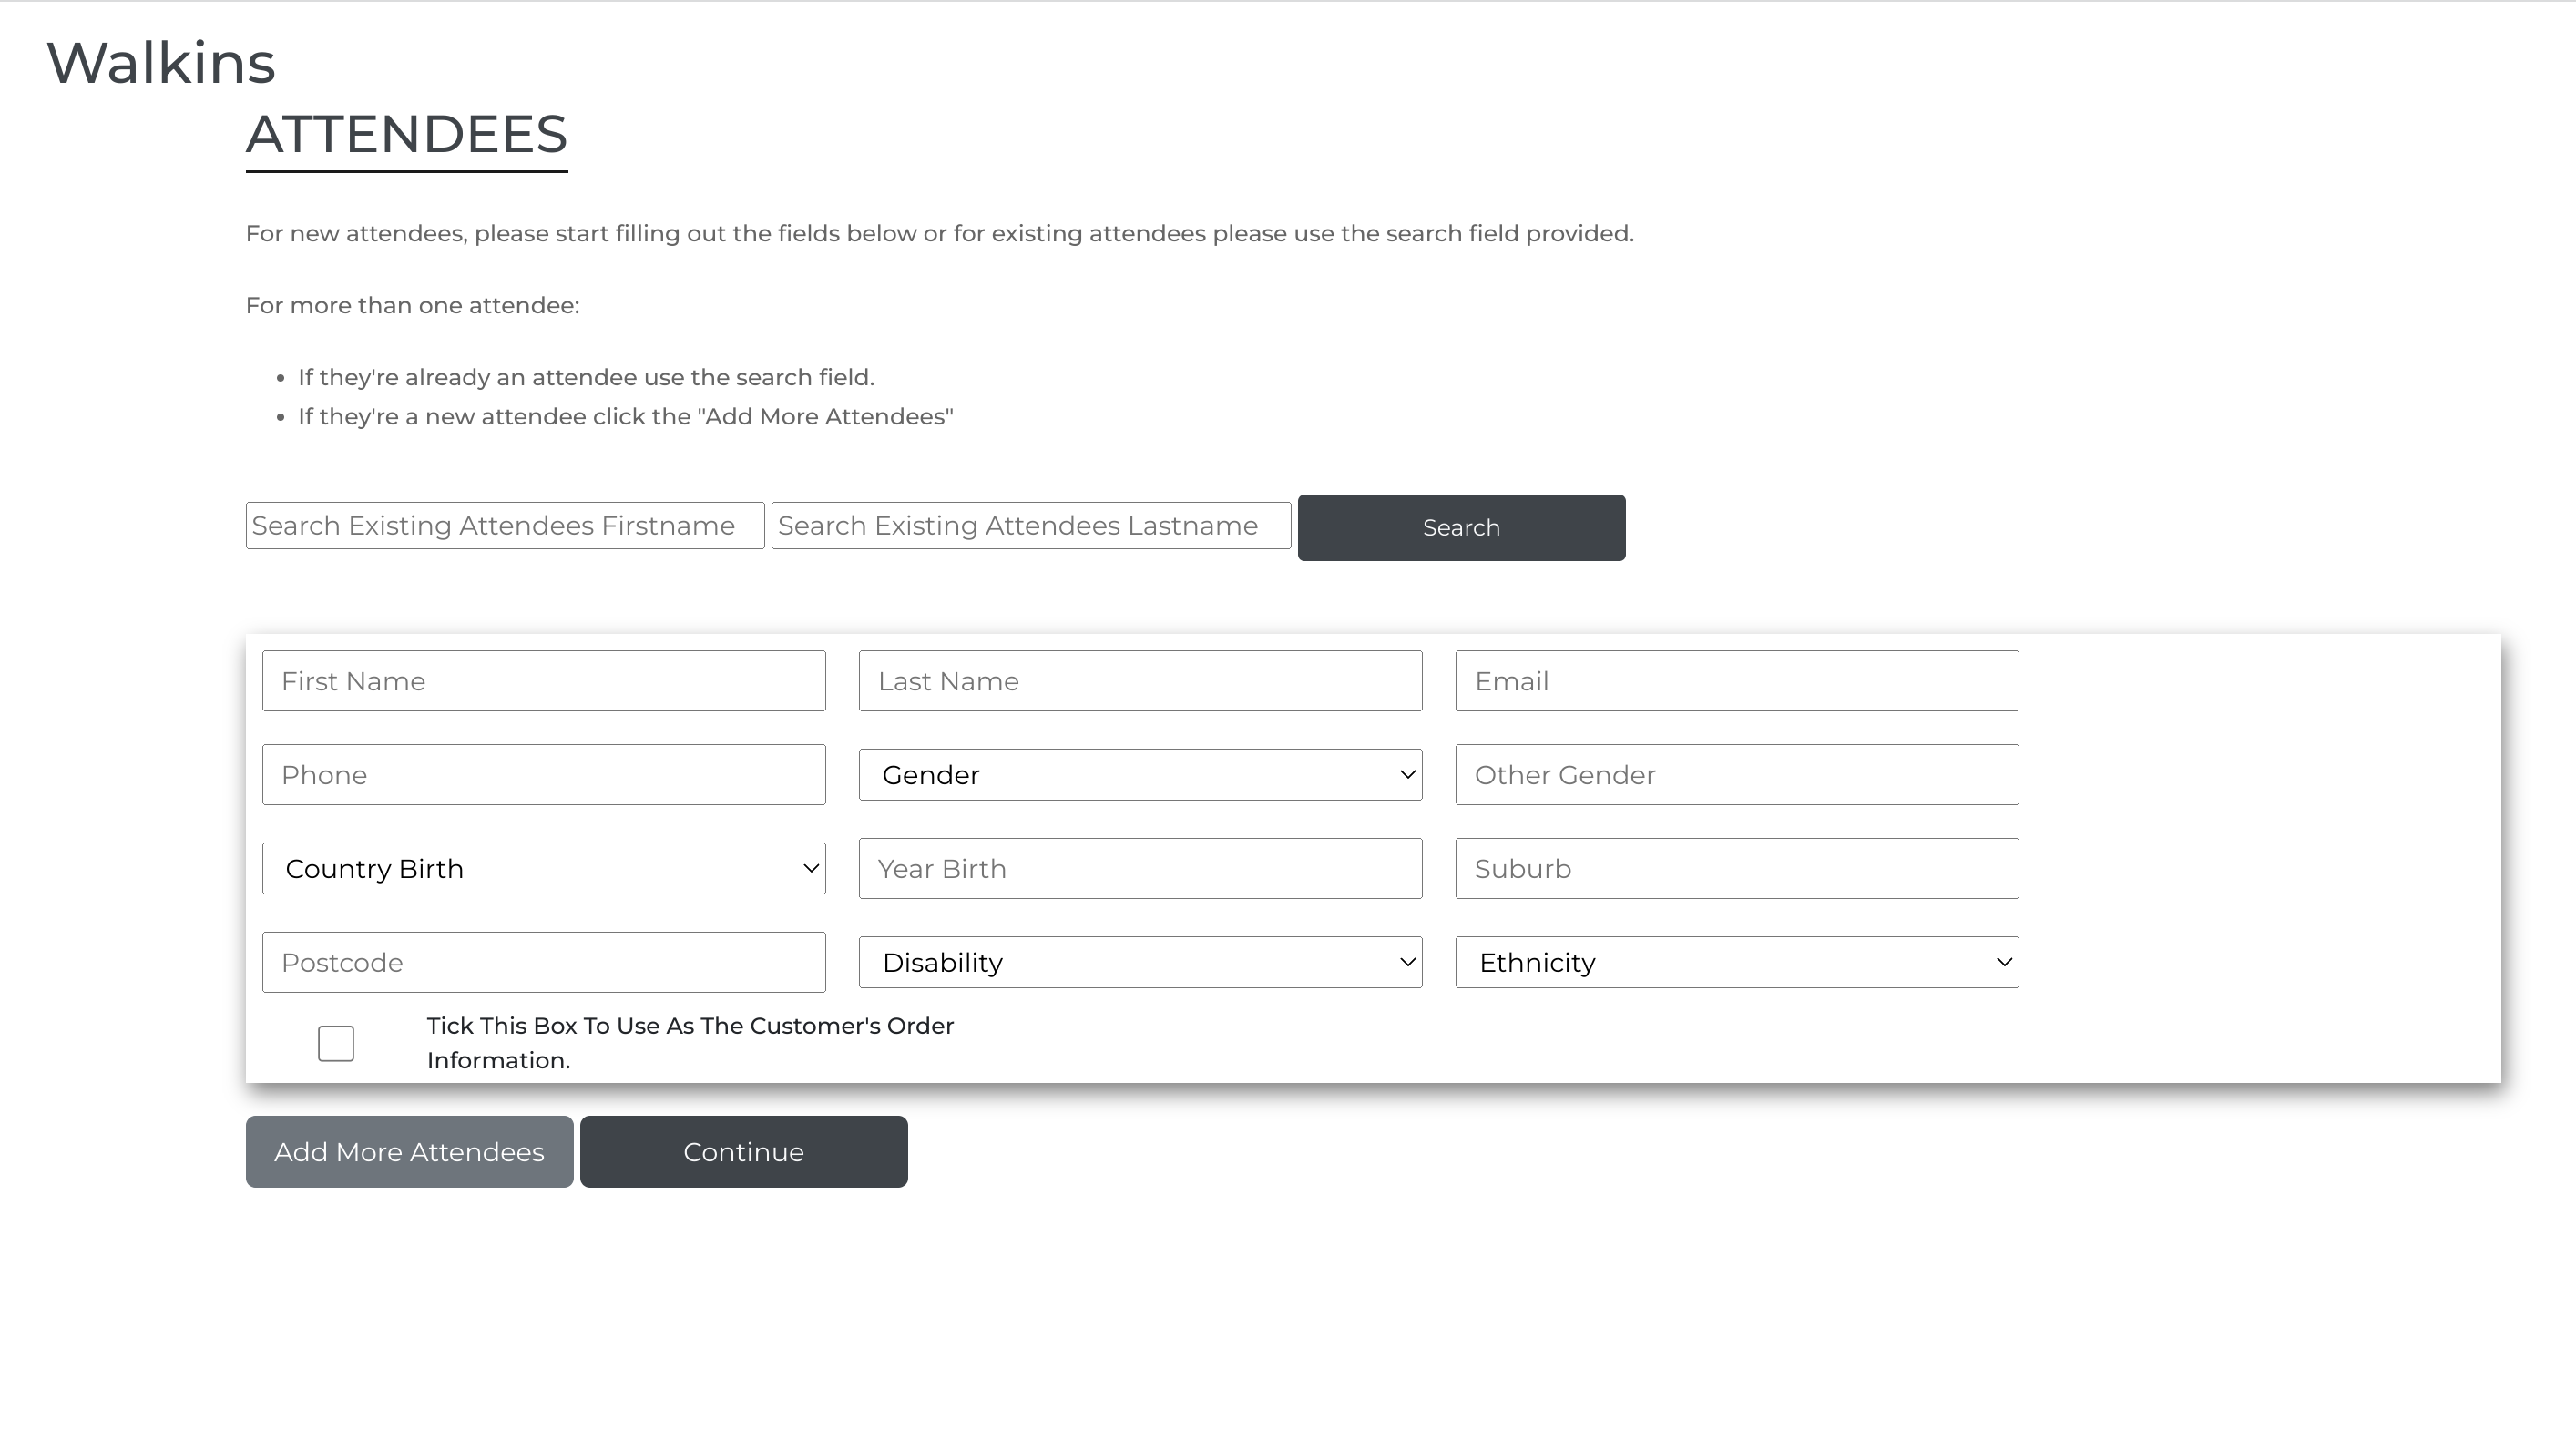Image resolution: width=2576 pixels, height=1430 pixels.
Task: Expand the Ethnicity dropdown
Action: coord(1736,963)
